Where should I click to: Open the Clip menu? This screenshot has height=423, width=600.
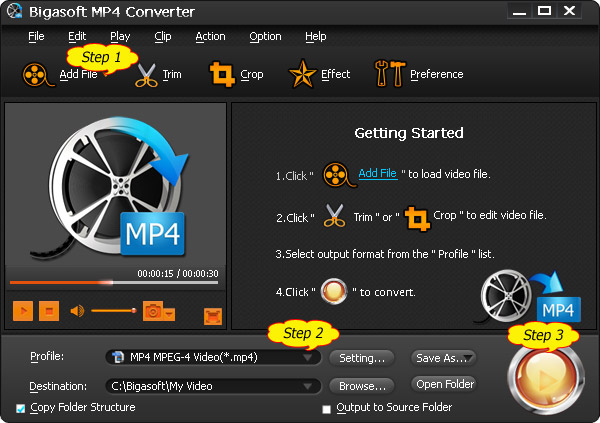tap(163, 36)
